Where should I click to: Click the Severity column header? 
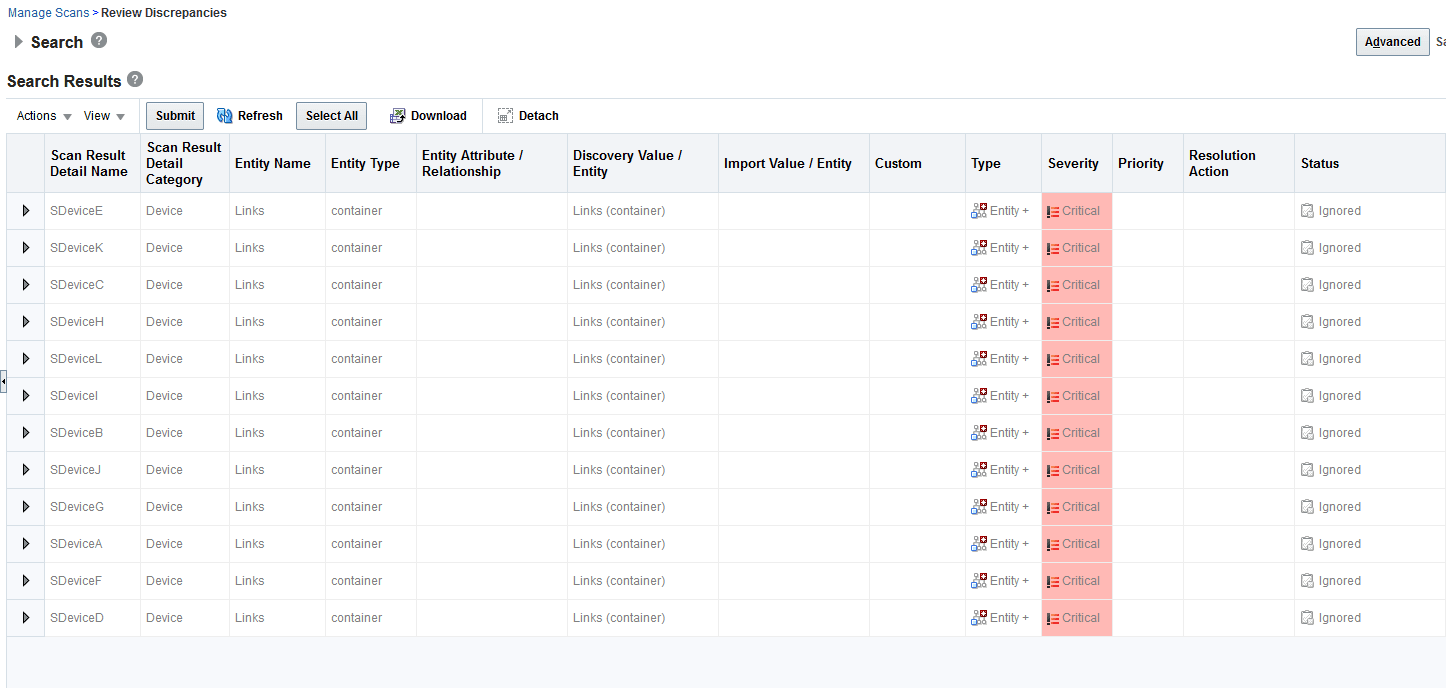pos(1075,163)
